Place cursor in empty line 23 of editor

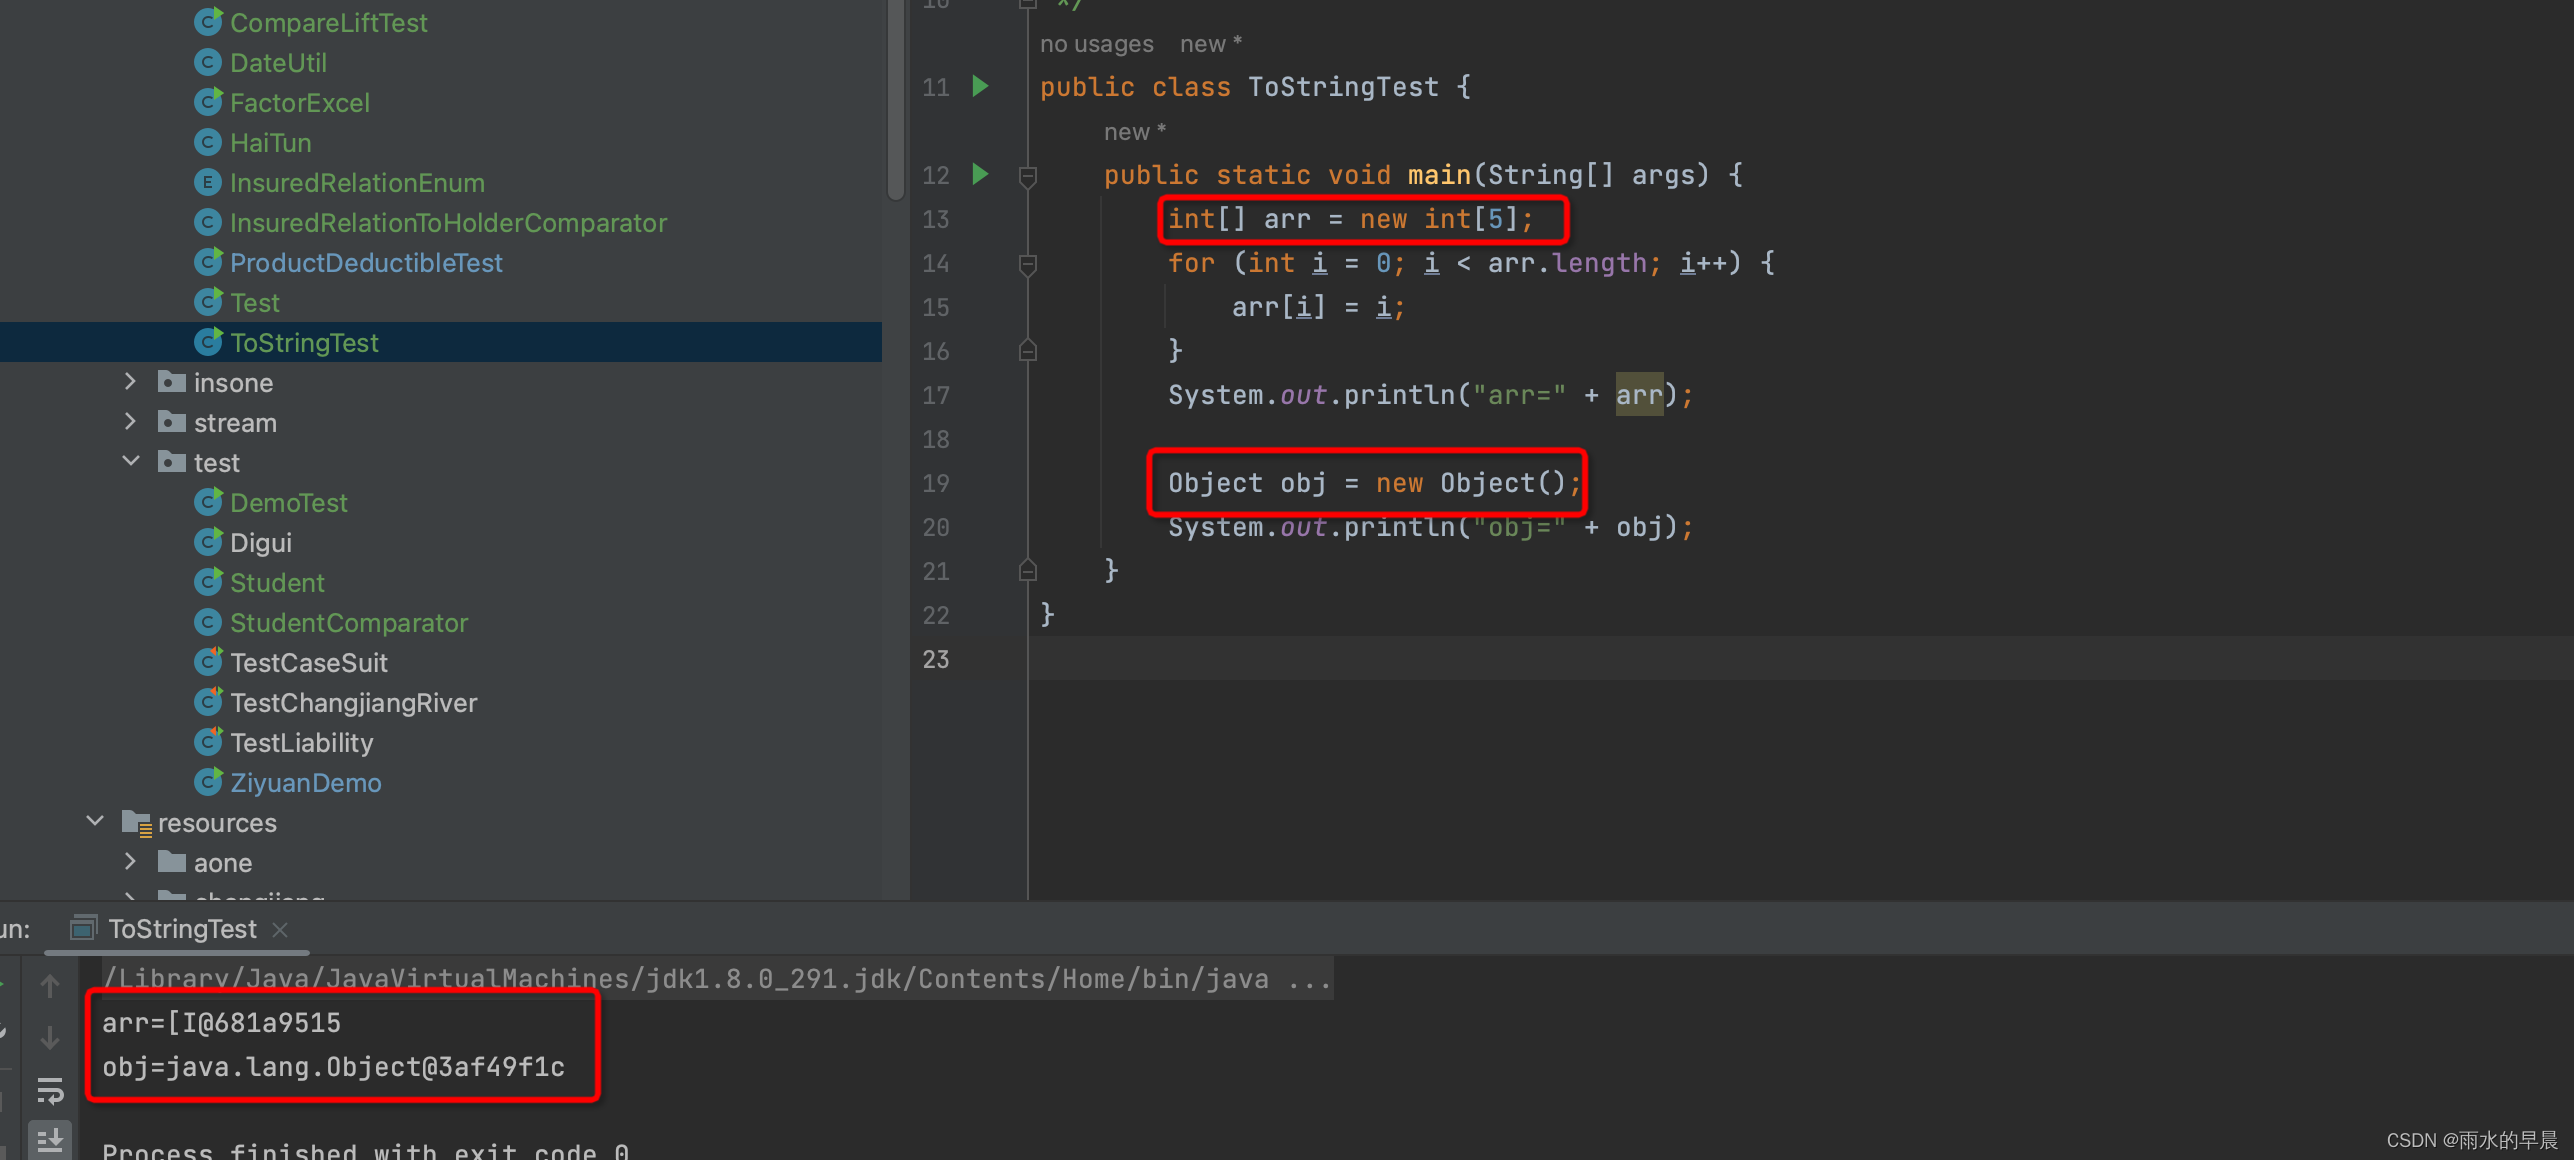(x=1800, y=659)
